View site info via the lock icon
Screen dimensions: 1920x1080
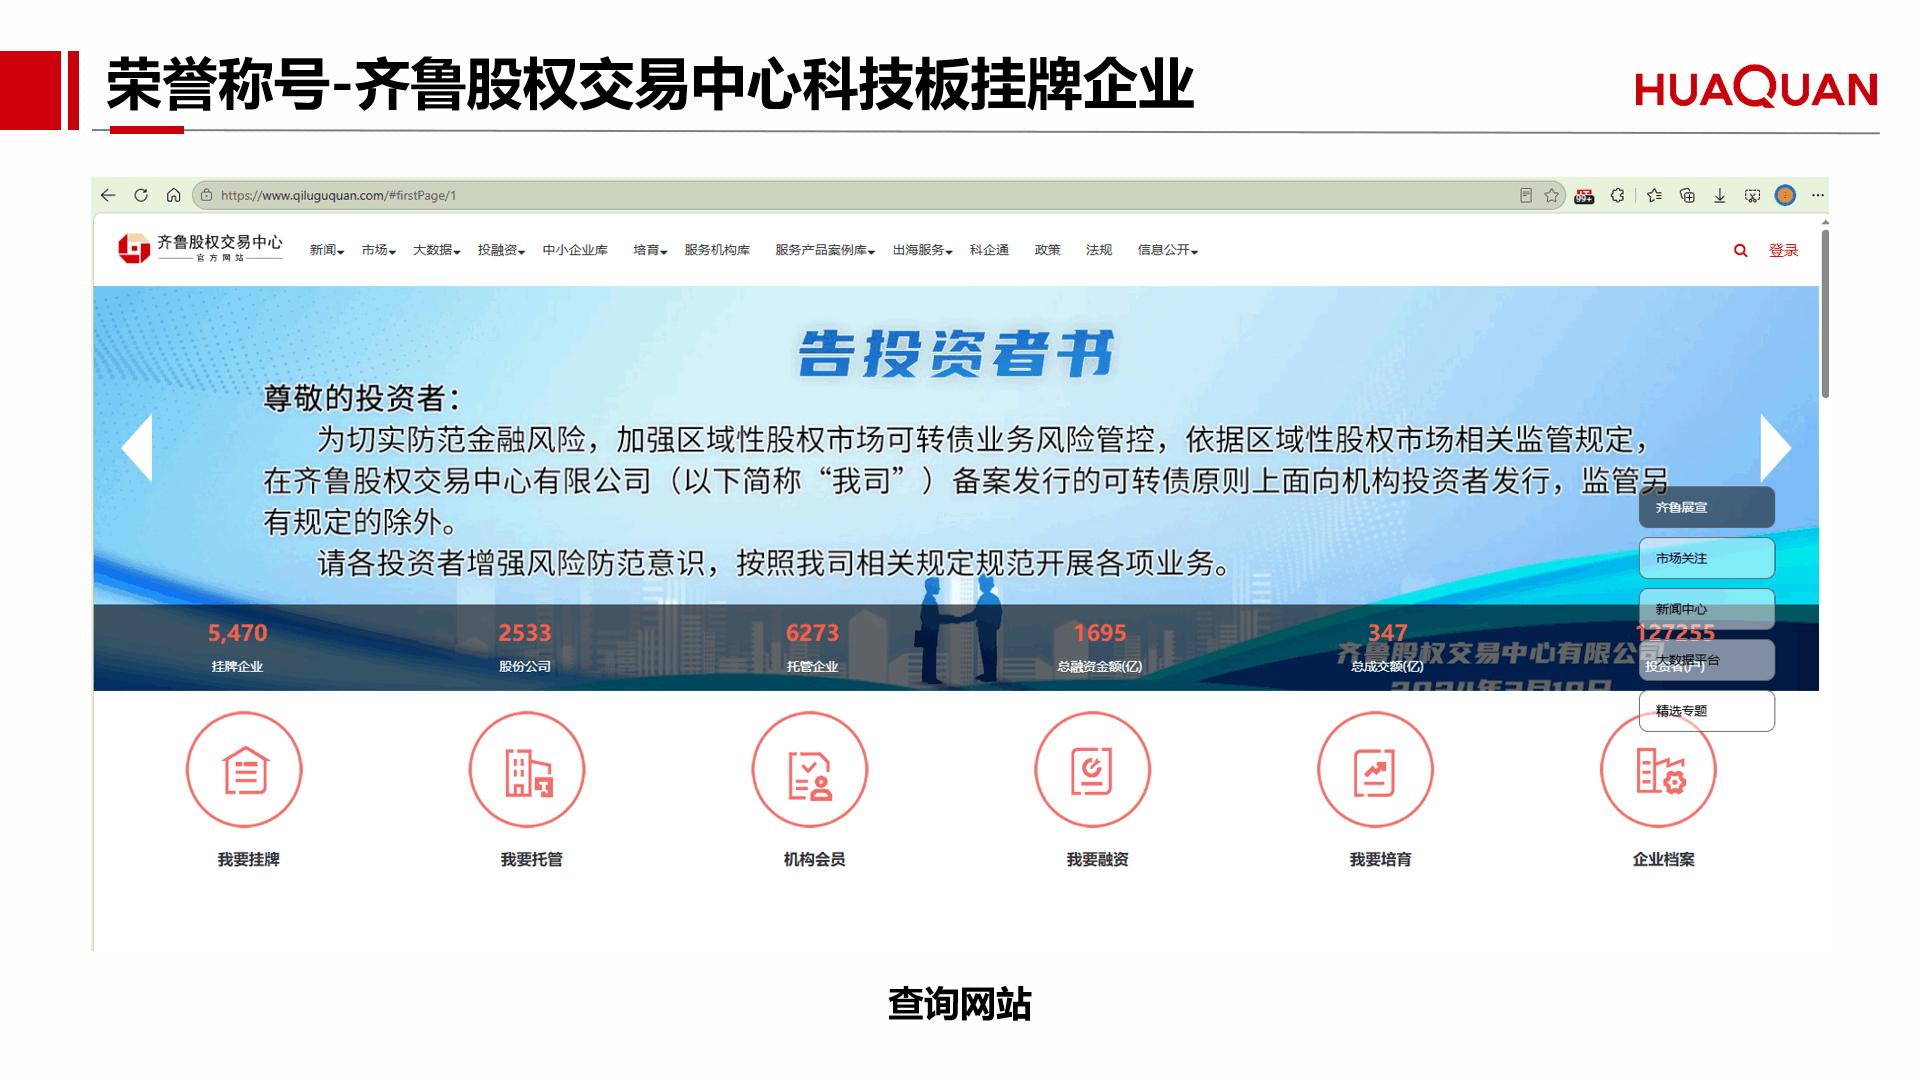coord(206,195)
